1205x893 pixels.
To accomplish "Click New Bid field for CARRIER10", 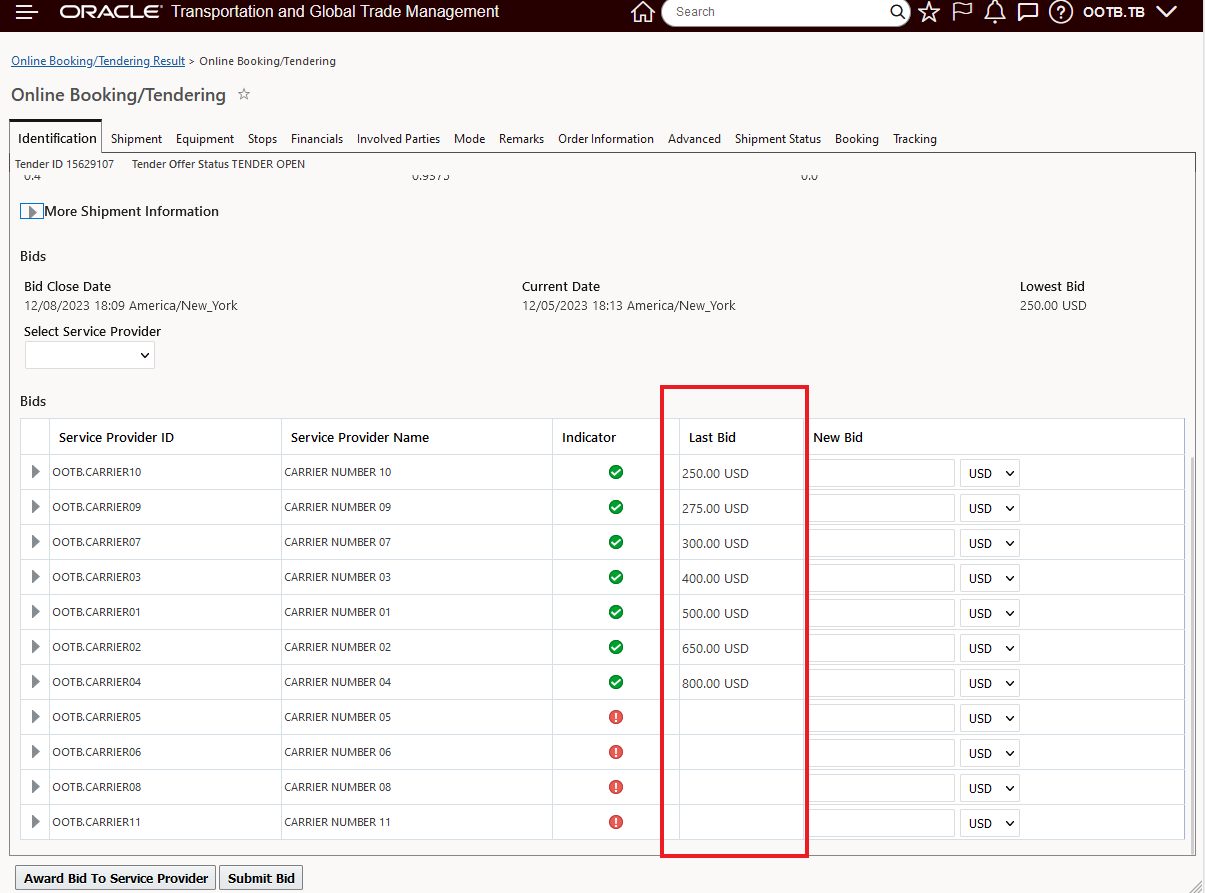I will coord(881,473).
